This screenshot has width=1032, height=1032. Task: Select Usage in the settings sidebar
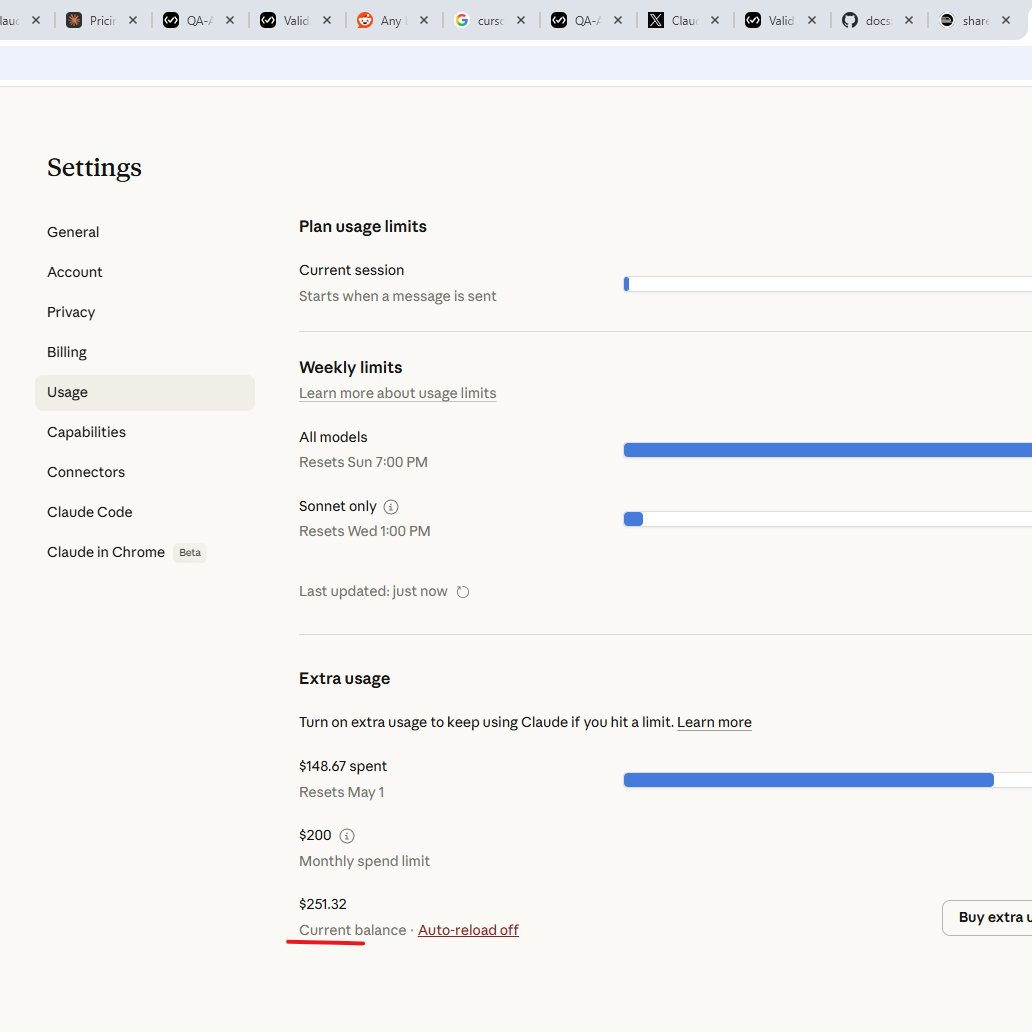[x=145, y=392]
